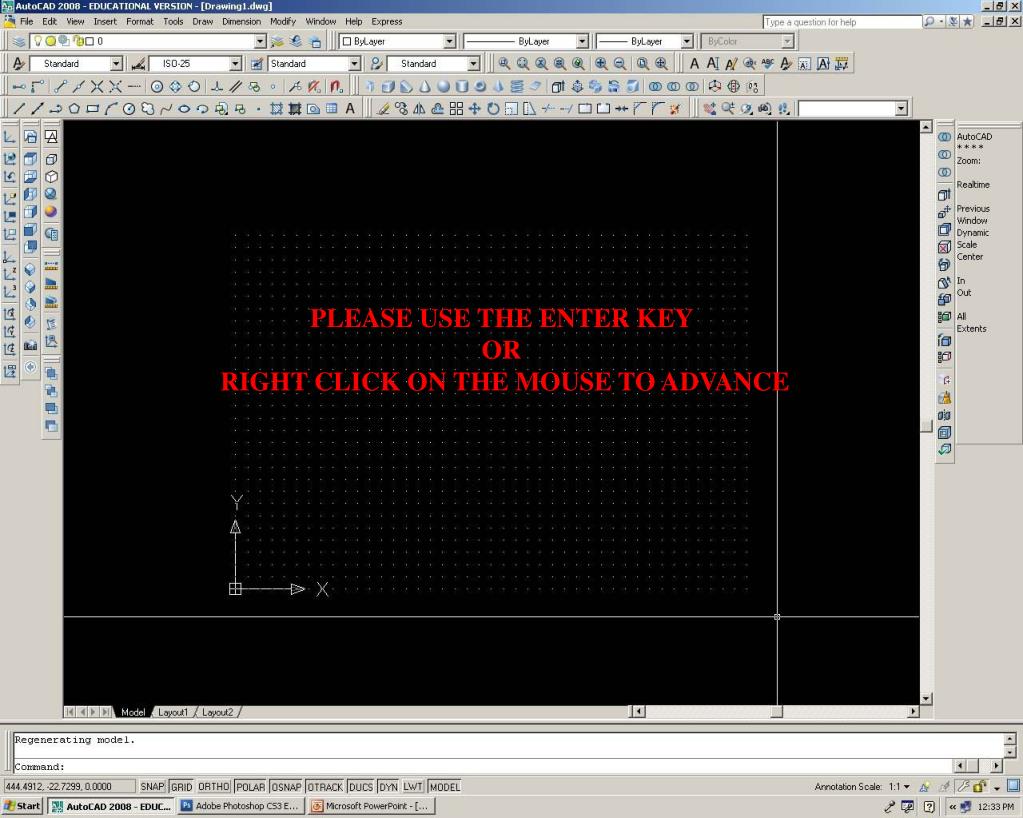This screenshot has width=1023, height=818.
Task: Select the Rotate tool
Action: point(493,109)
